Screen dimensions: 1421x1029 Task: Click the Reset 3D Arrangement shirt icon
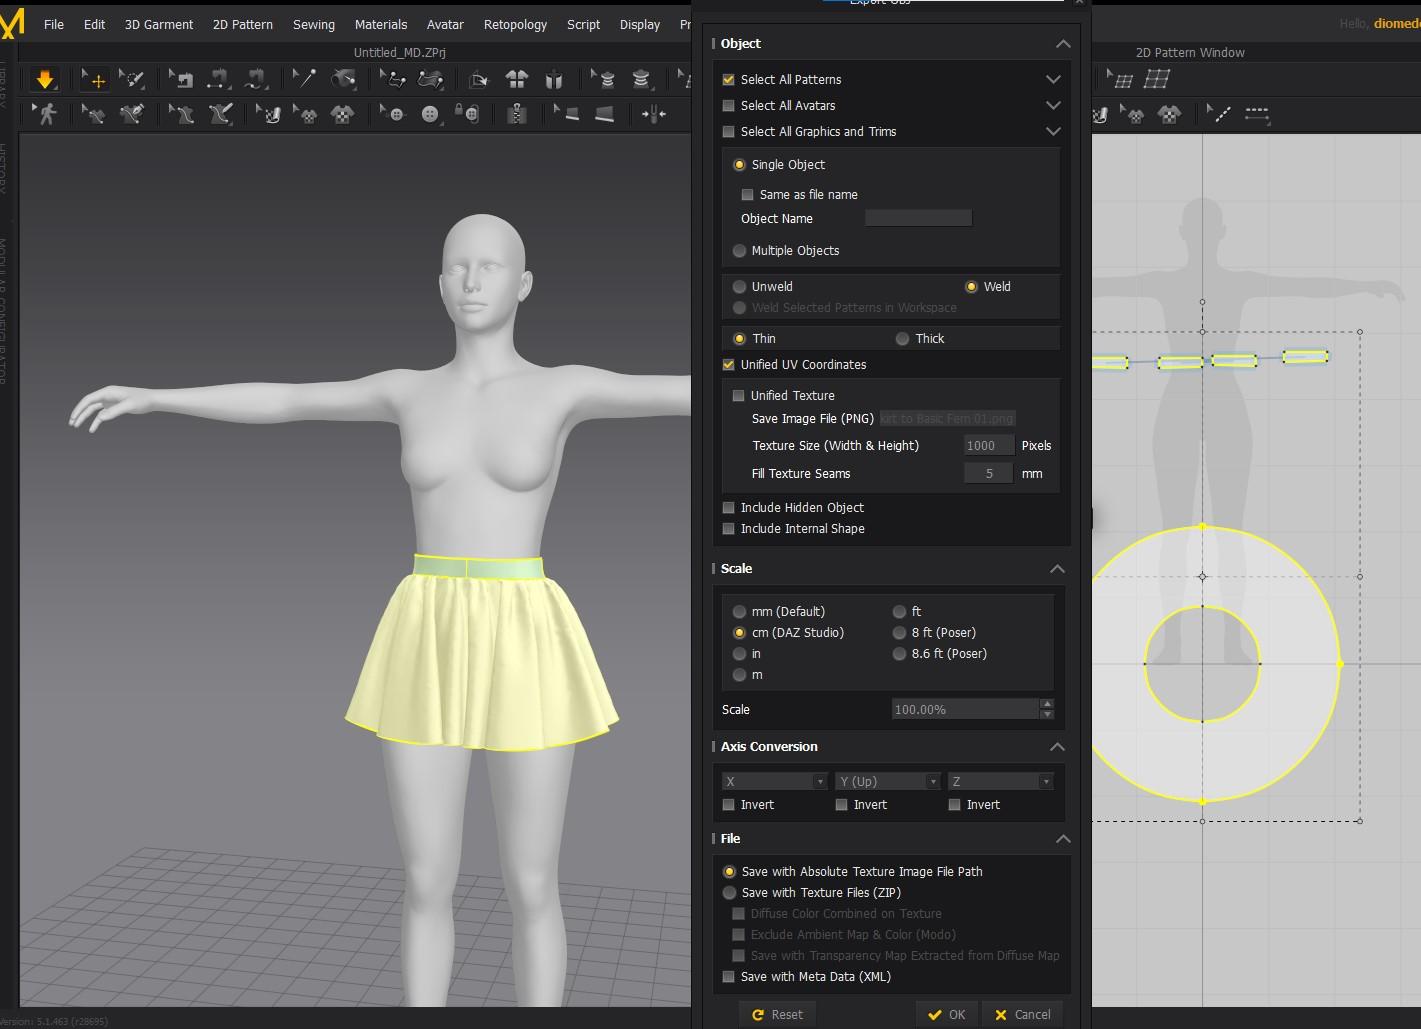point(517,80)
